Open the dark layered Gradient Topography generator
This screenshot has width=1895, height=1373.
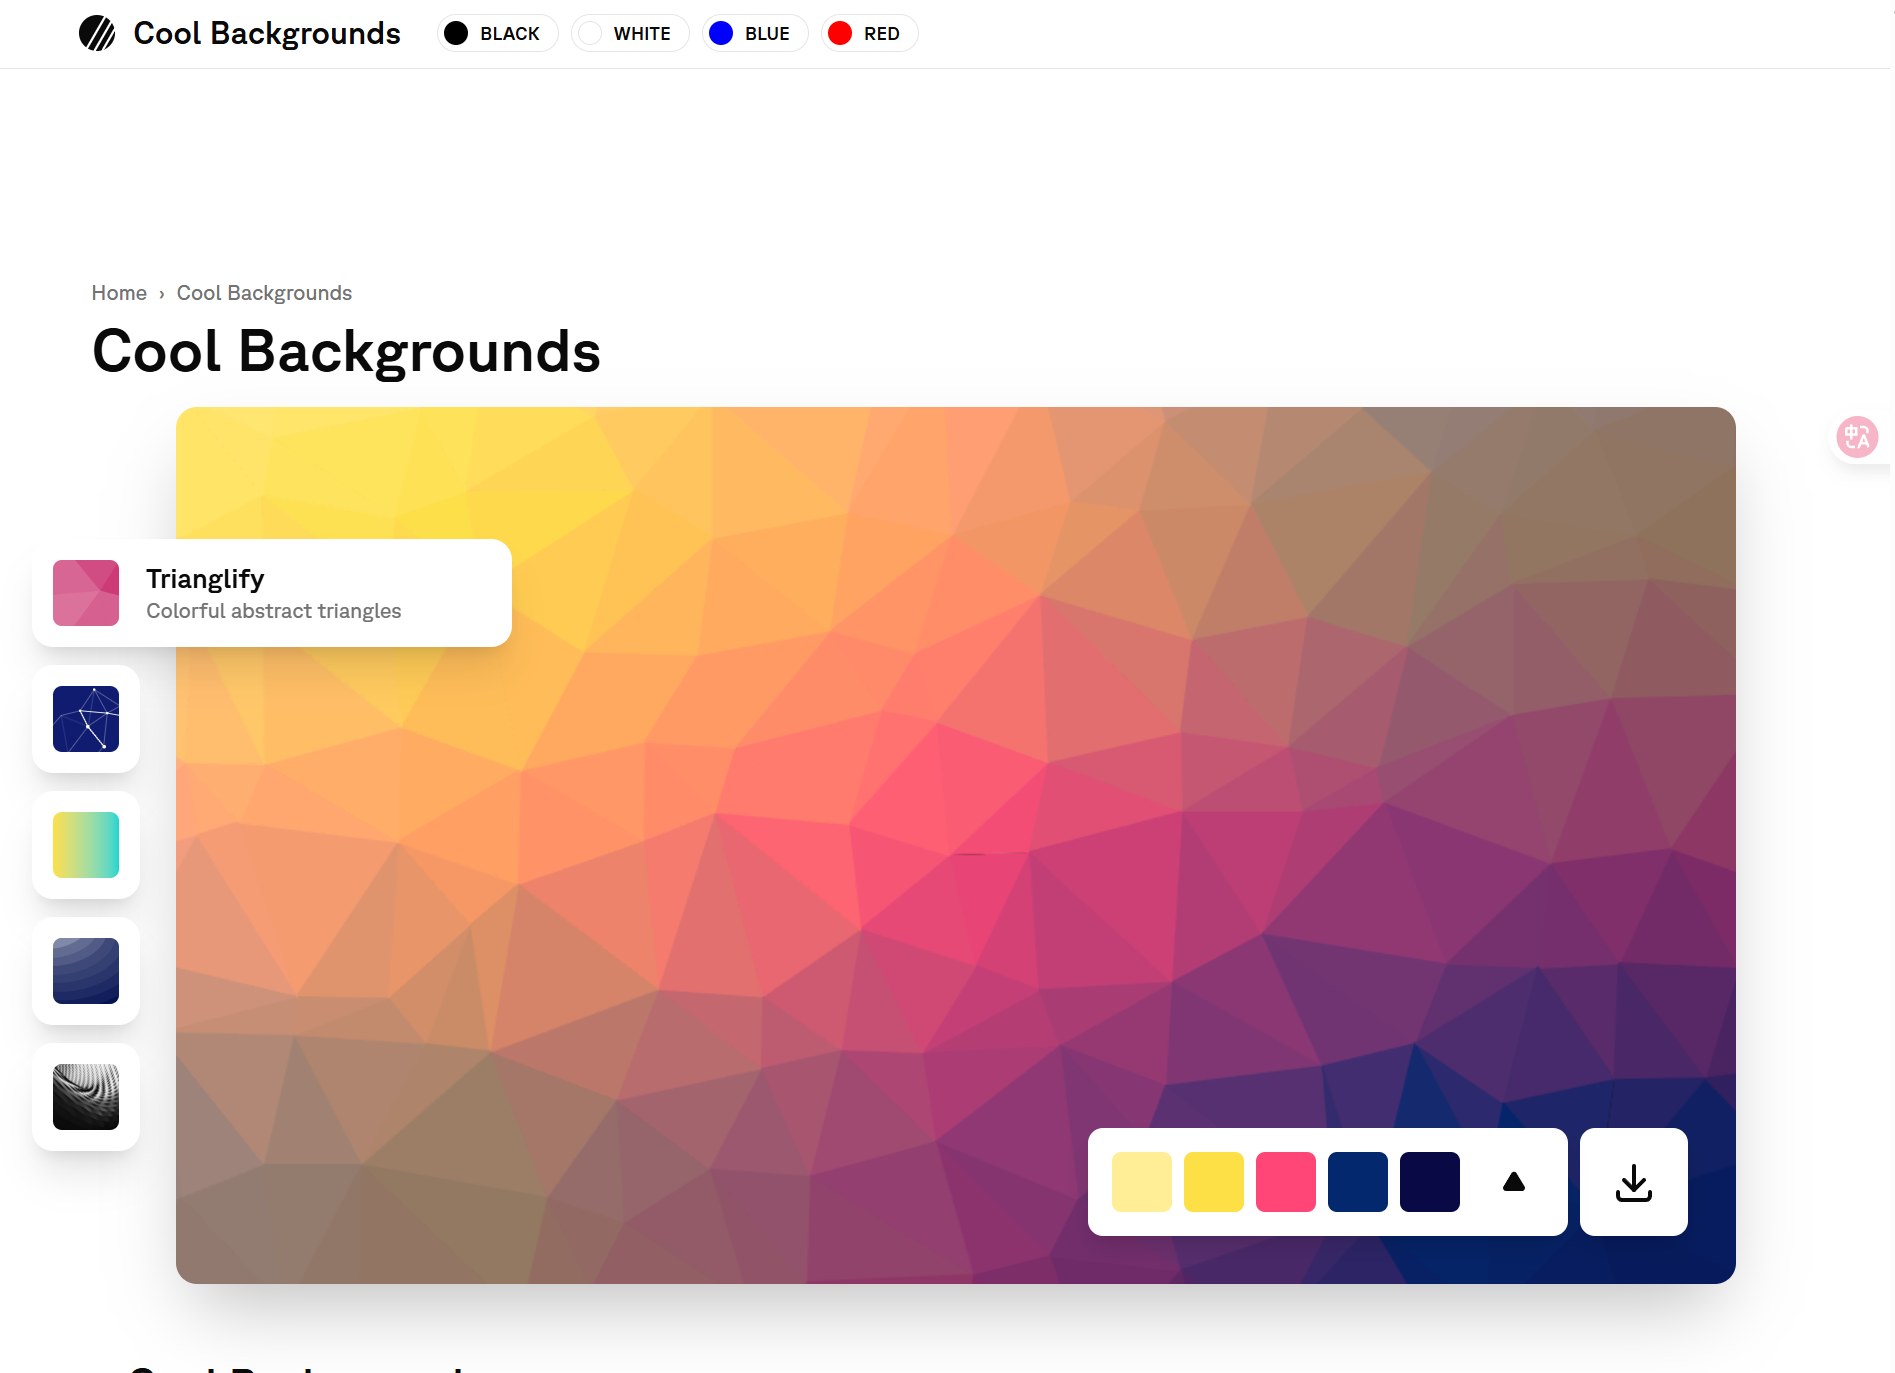tap(86, 971)
